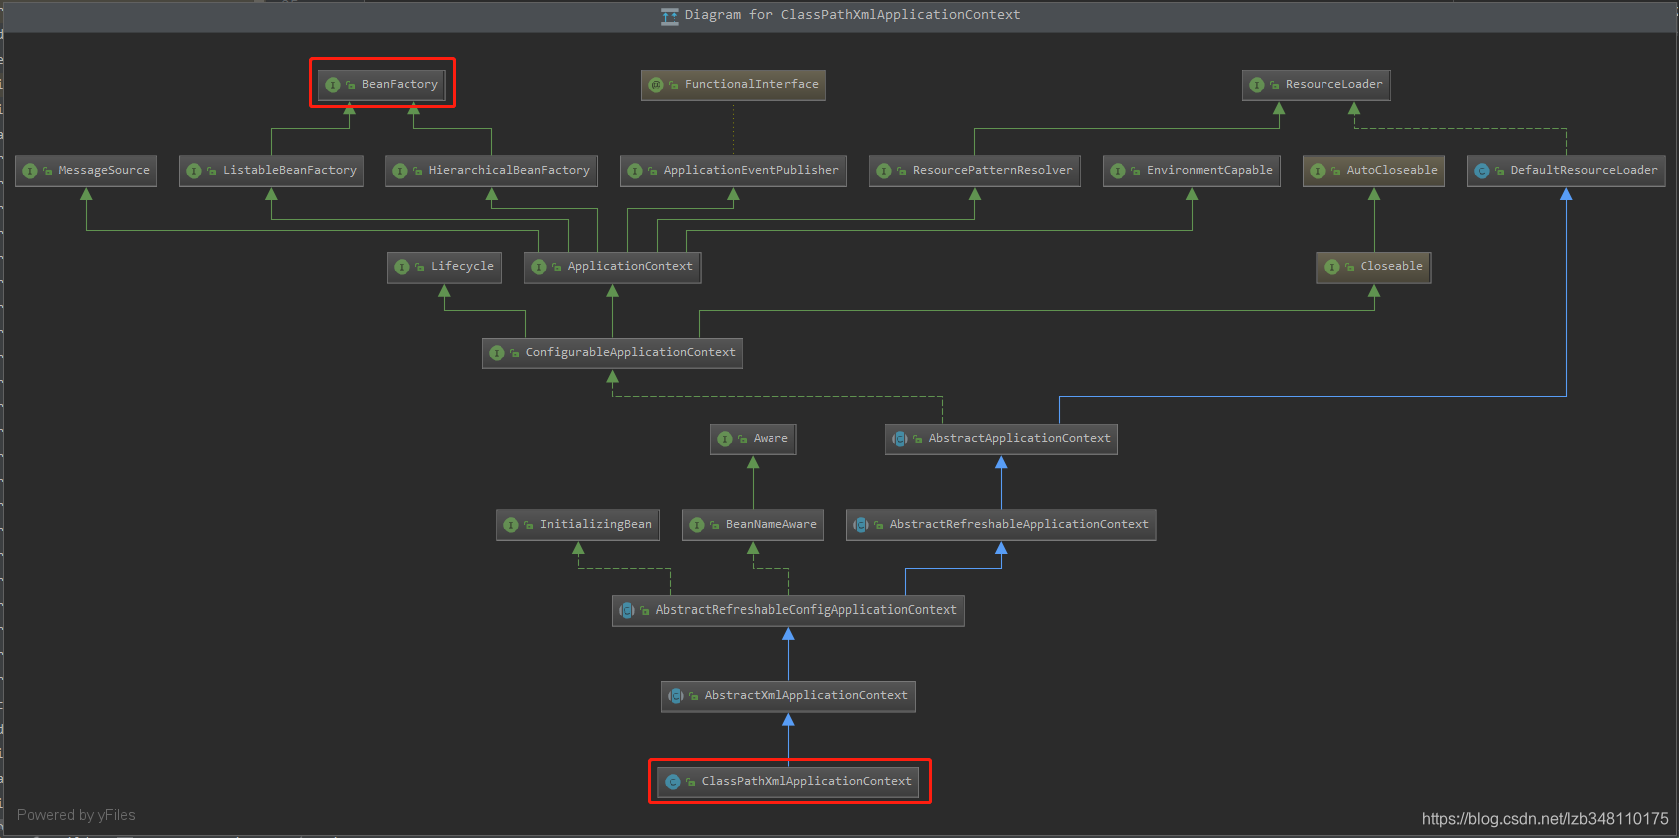Image resolution: width=1679 pixels, height=838 pixels.
Task: Click the DefaultResourceLoader class node
Action: 1566,171
